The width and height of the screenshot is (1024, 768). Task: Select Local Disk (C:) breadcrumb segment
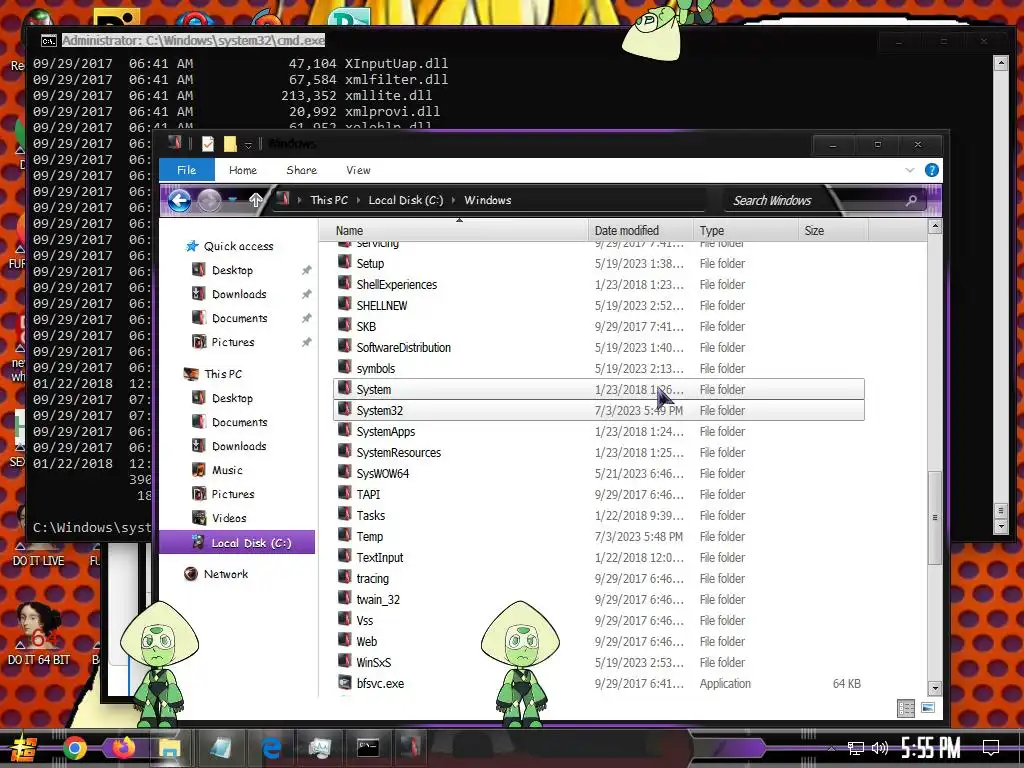pos(406,200)
